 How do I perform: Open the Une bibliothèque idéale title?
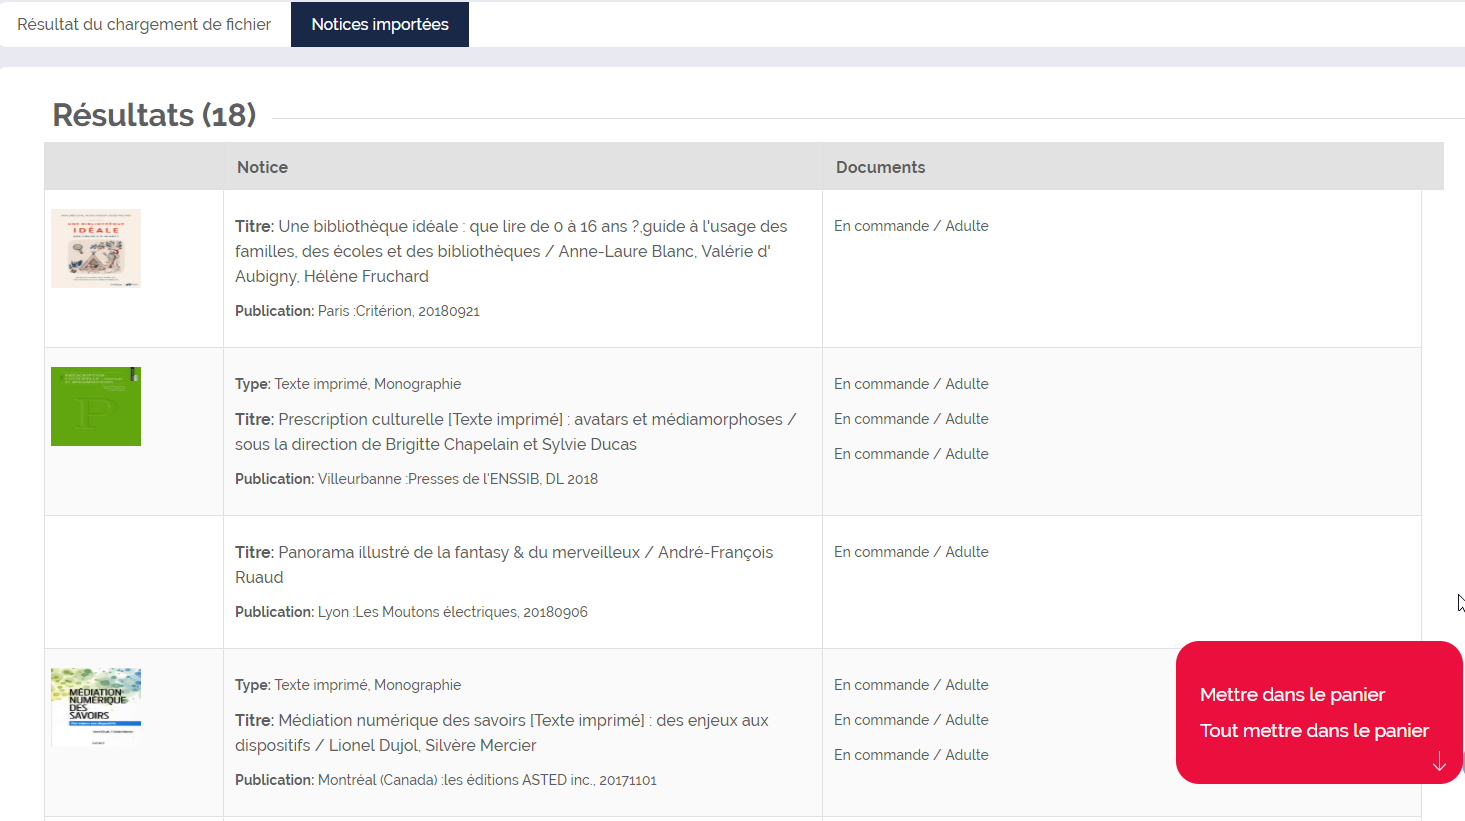click(x=511, y=251)
